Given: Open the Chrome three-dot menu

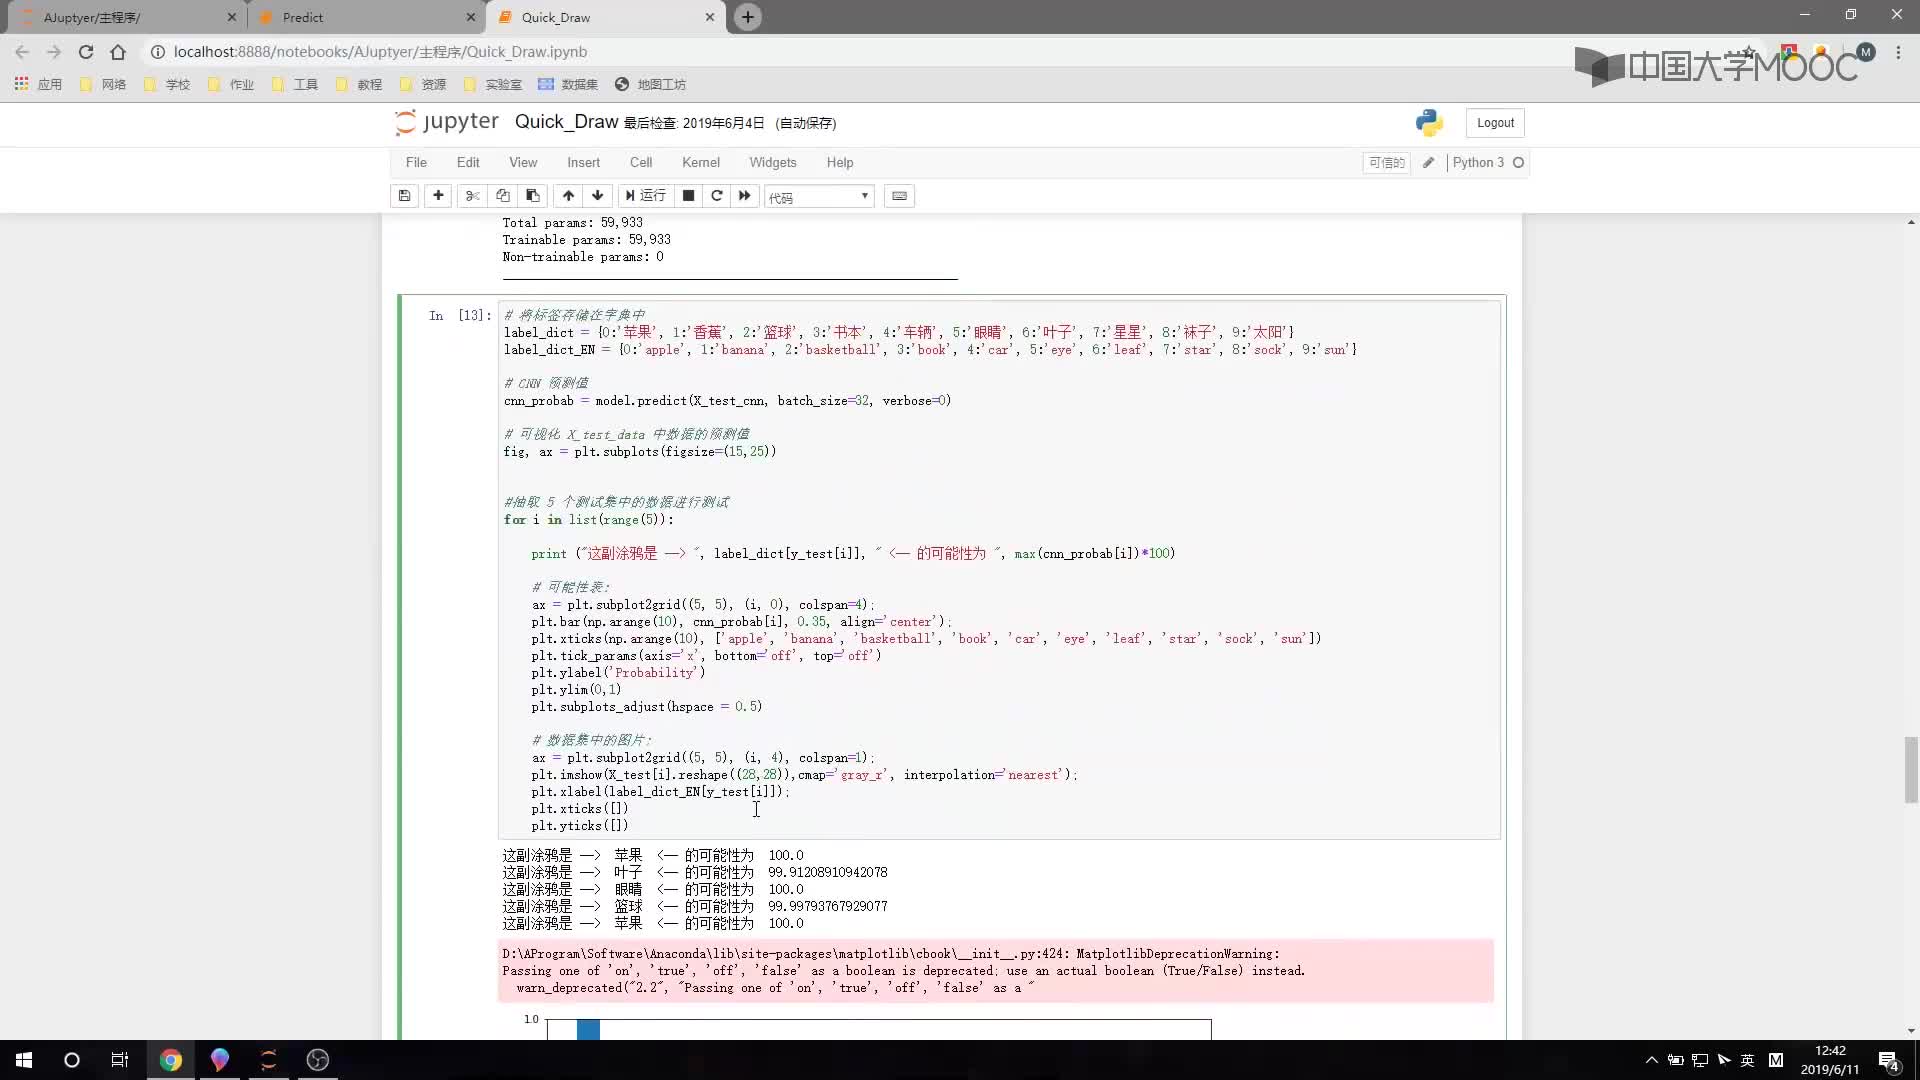Looking at the screenshot, I should tap(1898, 52).
